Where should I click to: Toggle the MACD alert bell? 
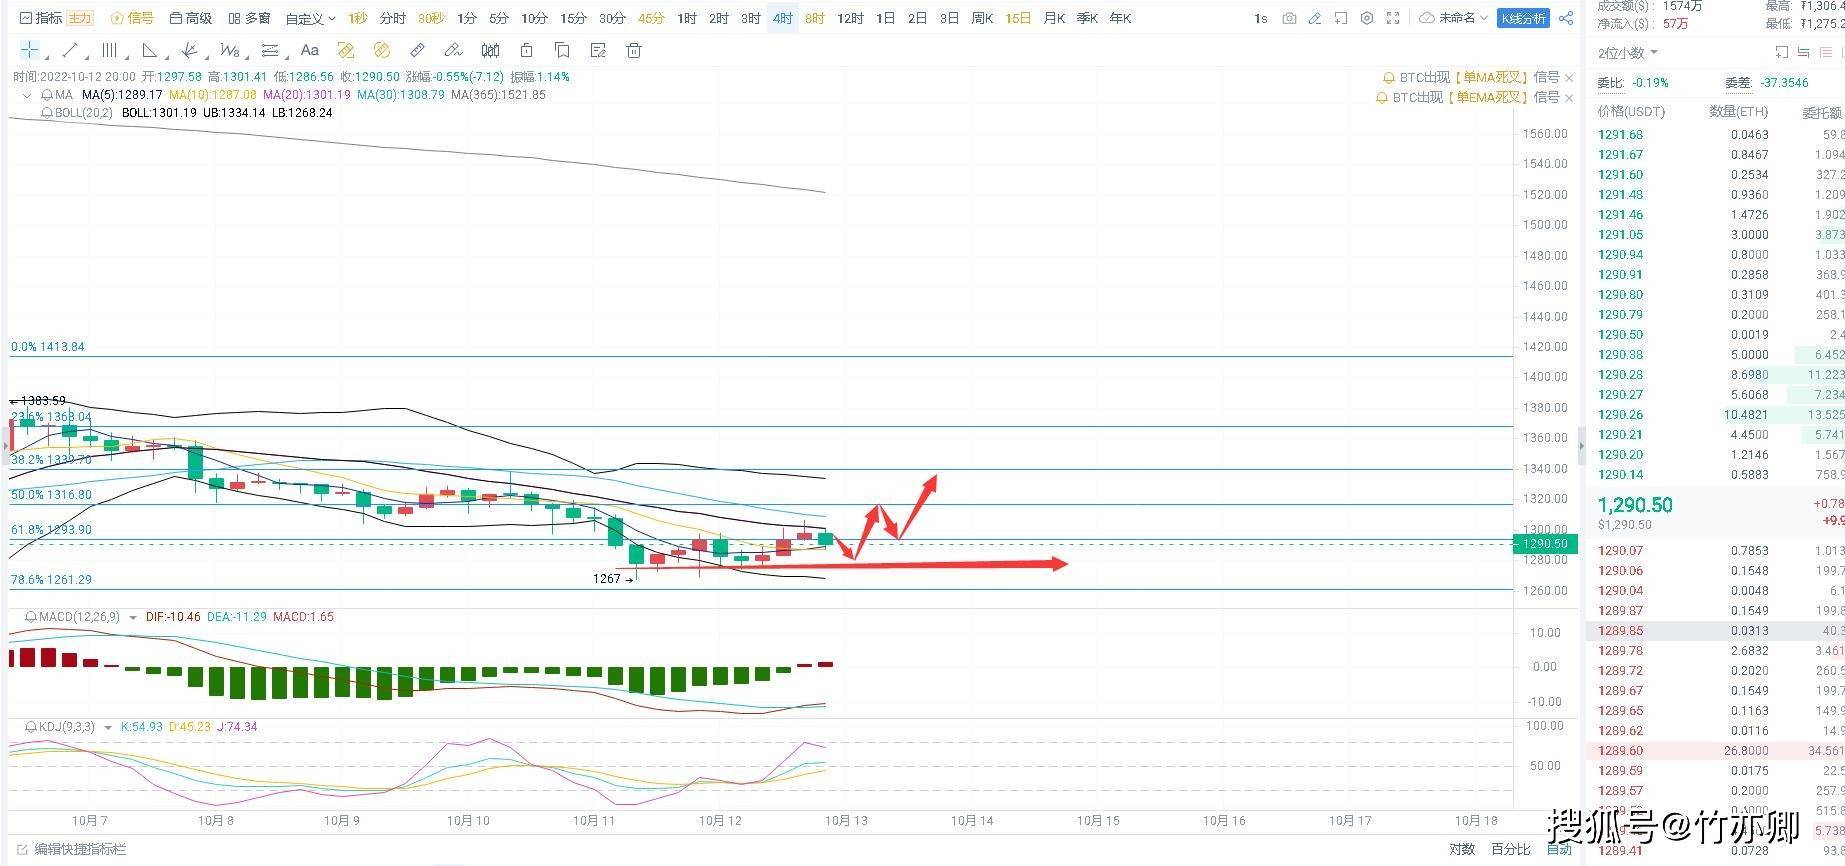point(31,617)
